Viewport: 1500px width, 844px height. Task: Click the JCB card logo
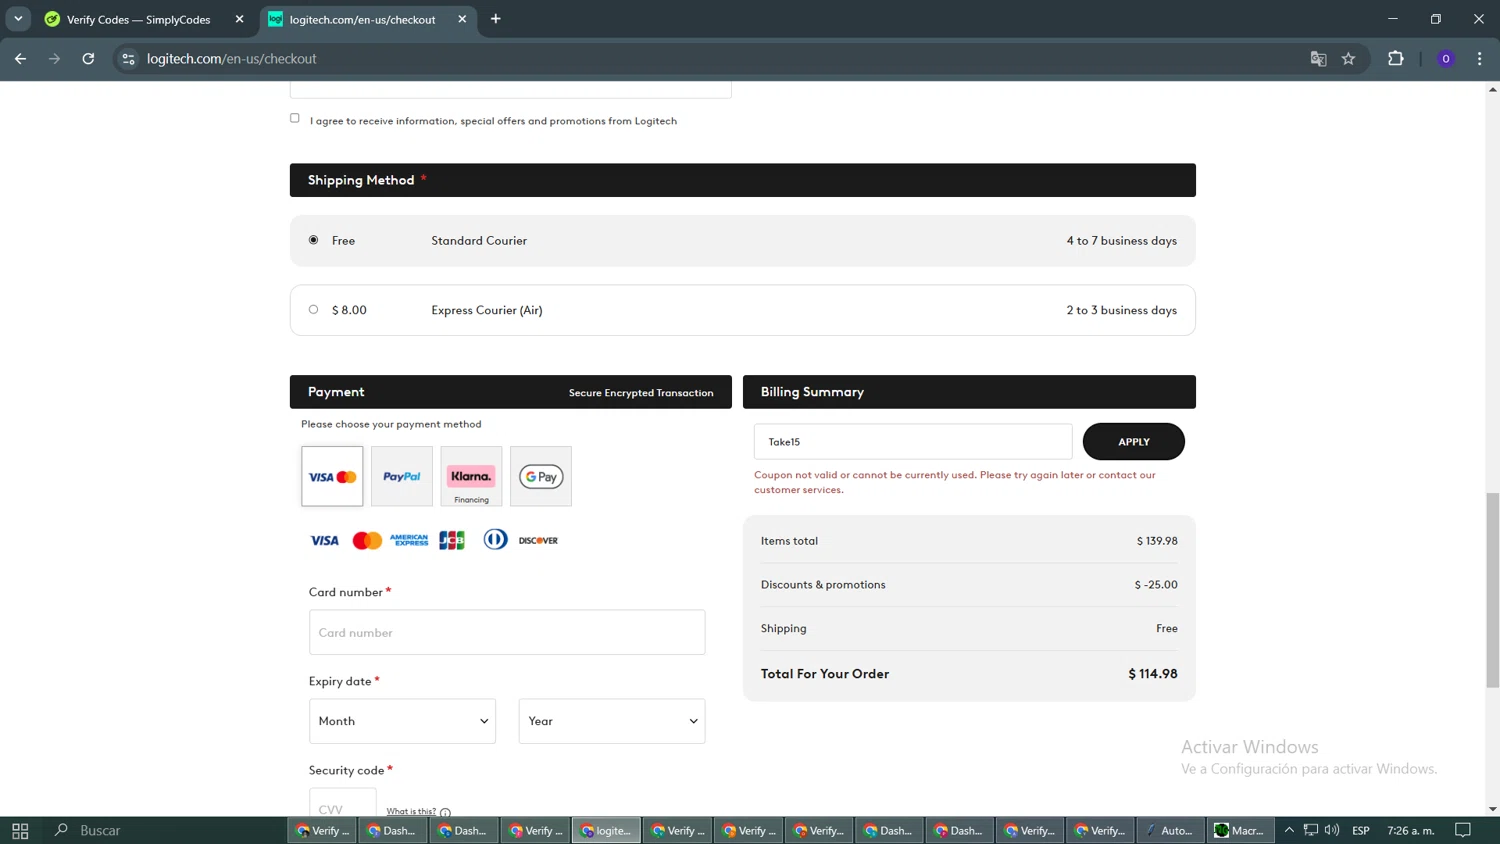452,540
